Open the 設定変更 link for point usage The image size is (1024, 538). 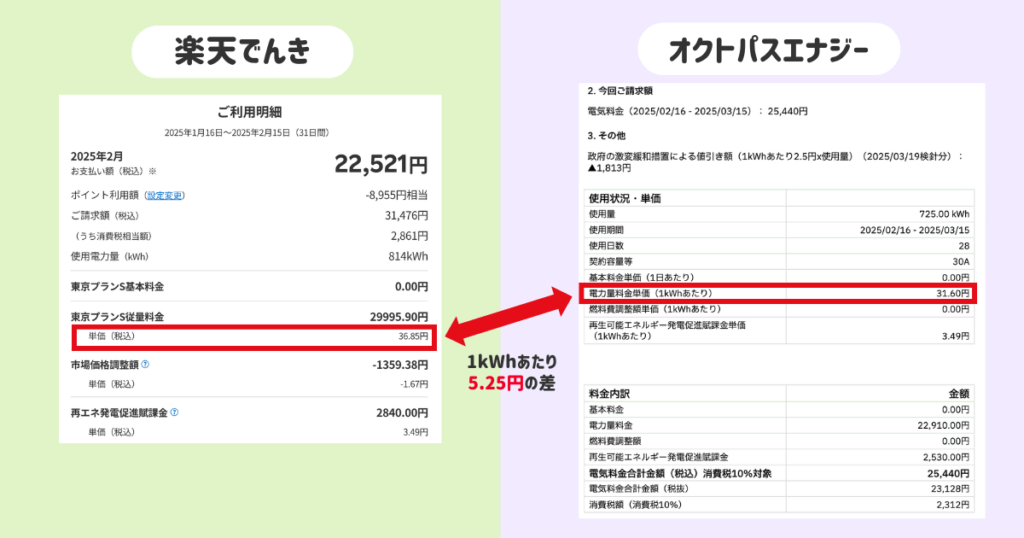coord(165,195)
